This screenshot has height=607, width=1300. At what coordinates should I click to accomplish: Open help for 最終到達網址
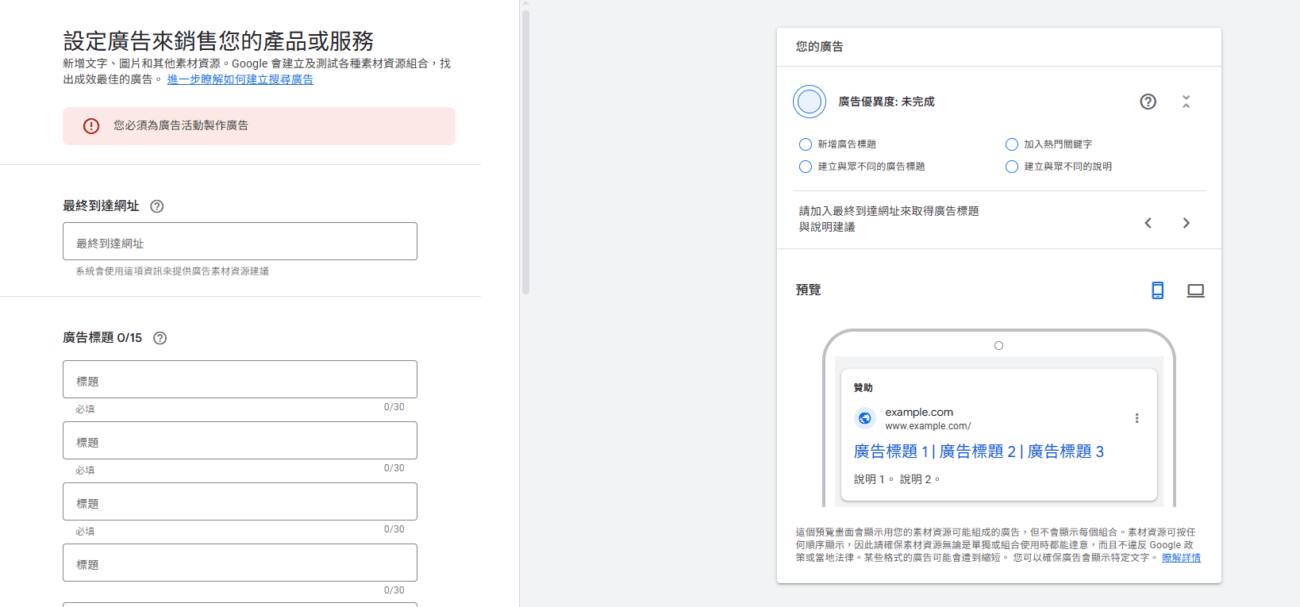click(157, 206)
